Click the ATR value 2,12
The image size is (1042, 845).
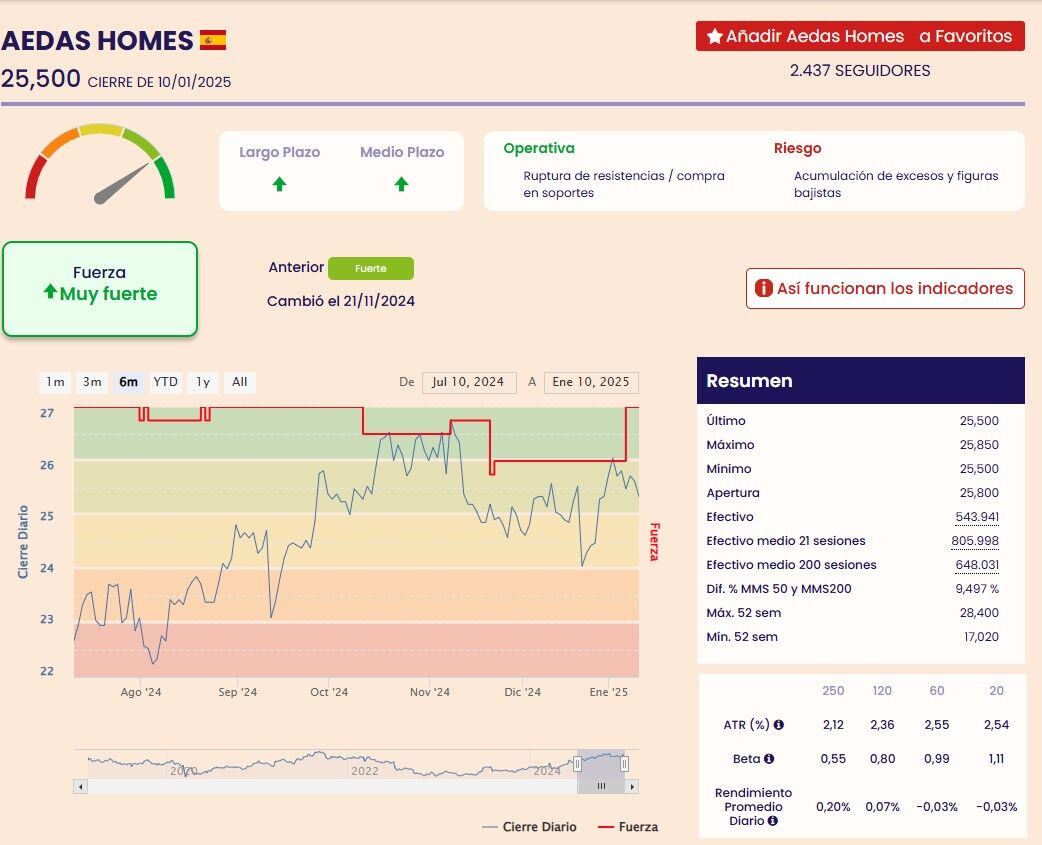point(833,725)
